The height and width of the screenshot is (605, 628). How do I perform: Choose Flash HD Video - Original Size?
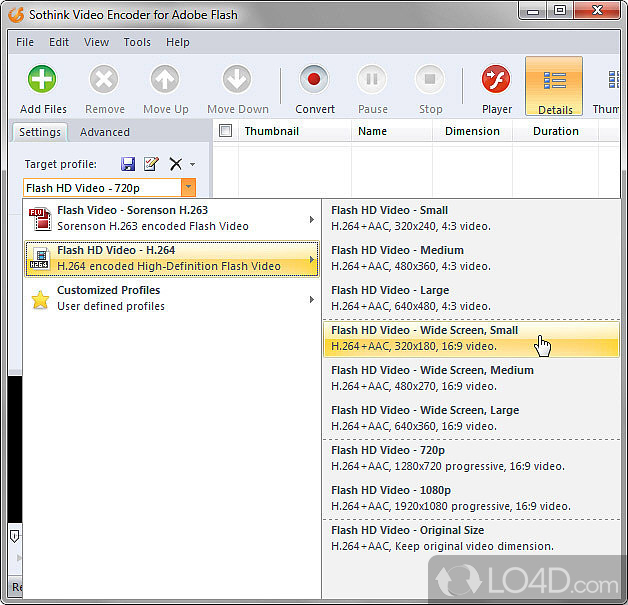point(470,538)
